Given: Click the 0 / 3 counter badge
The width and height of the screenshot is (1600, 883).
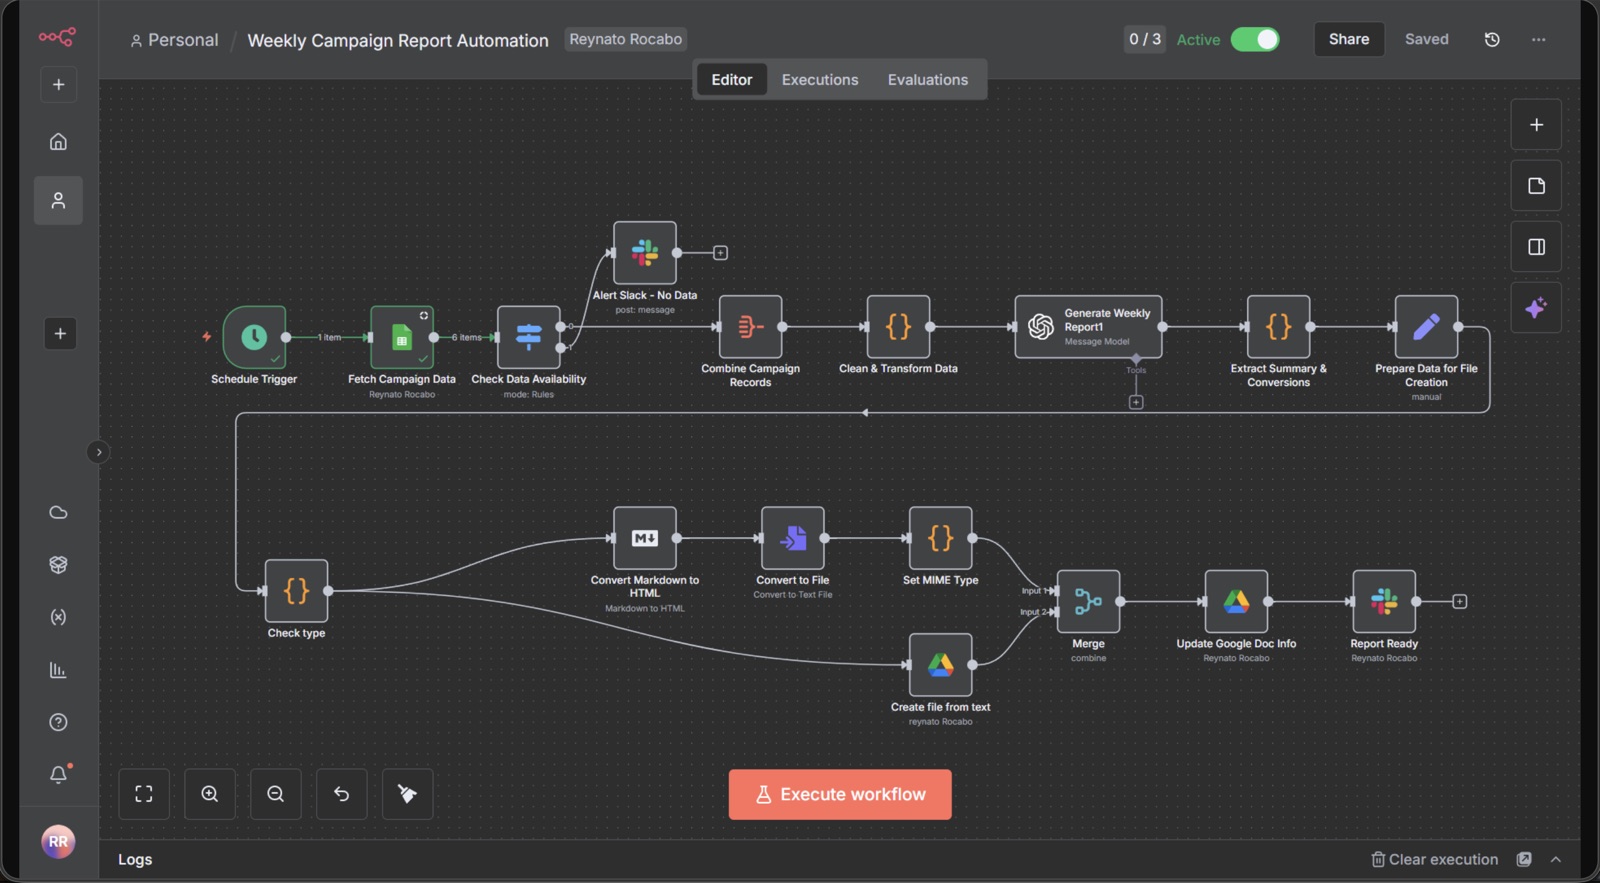Looking at the screenshot, I should click(x=1145, y=39).
